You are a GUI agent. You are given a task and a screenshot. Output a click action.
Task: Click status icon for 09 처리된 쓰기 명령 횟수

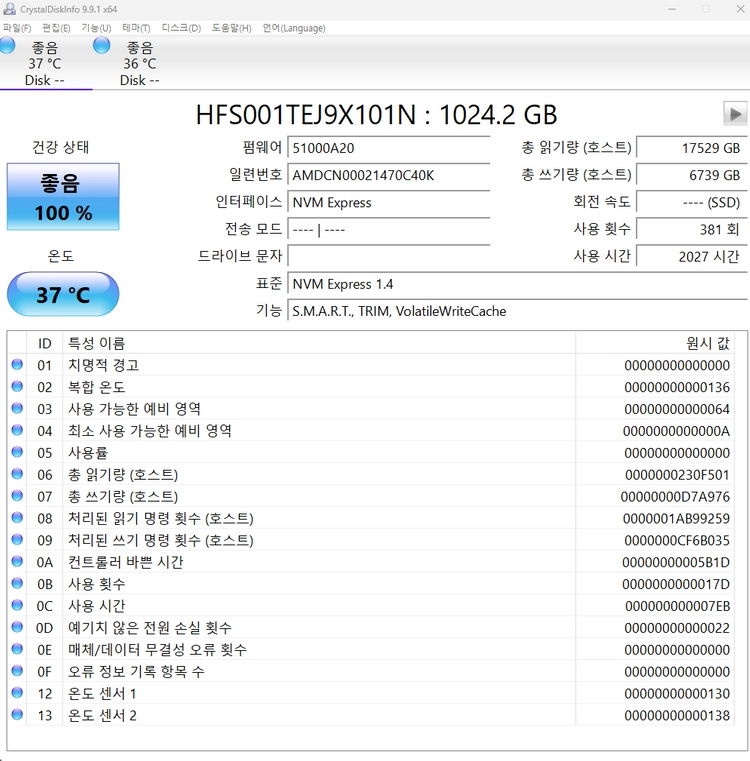(x=17, y=540)
